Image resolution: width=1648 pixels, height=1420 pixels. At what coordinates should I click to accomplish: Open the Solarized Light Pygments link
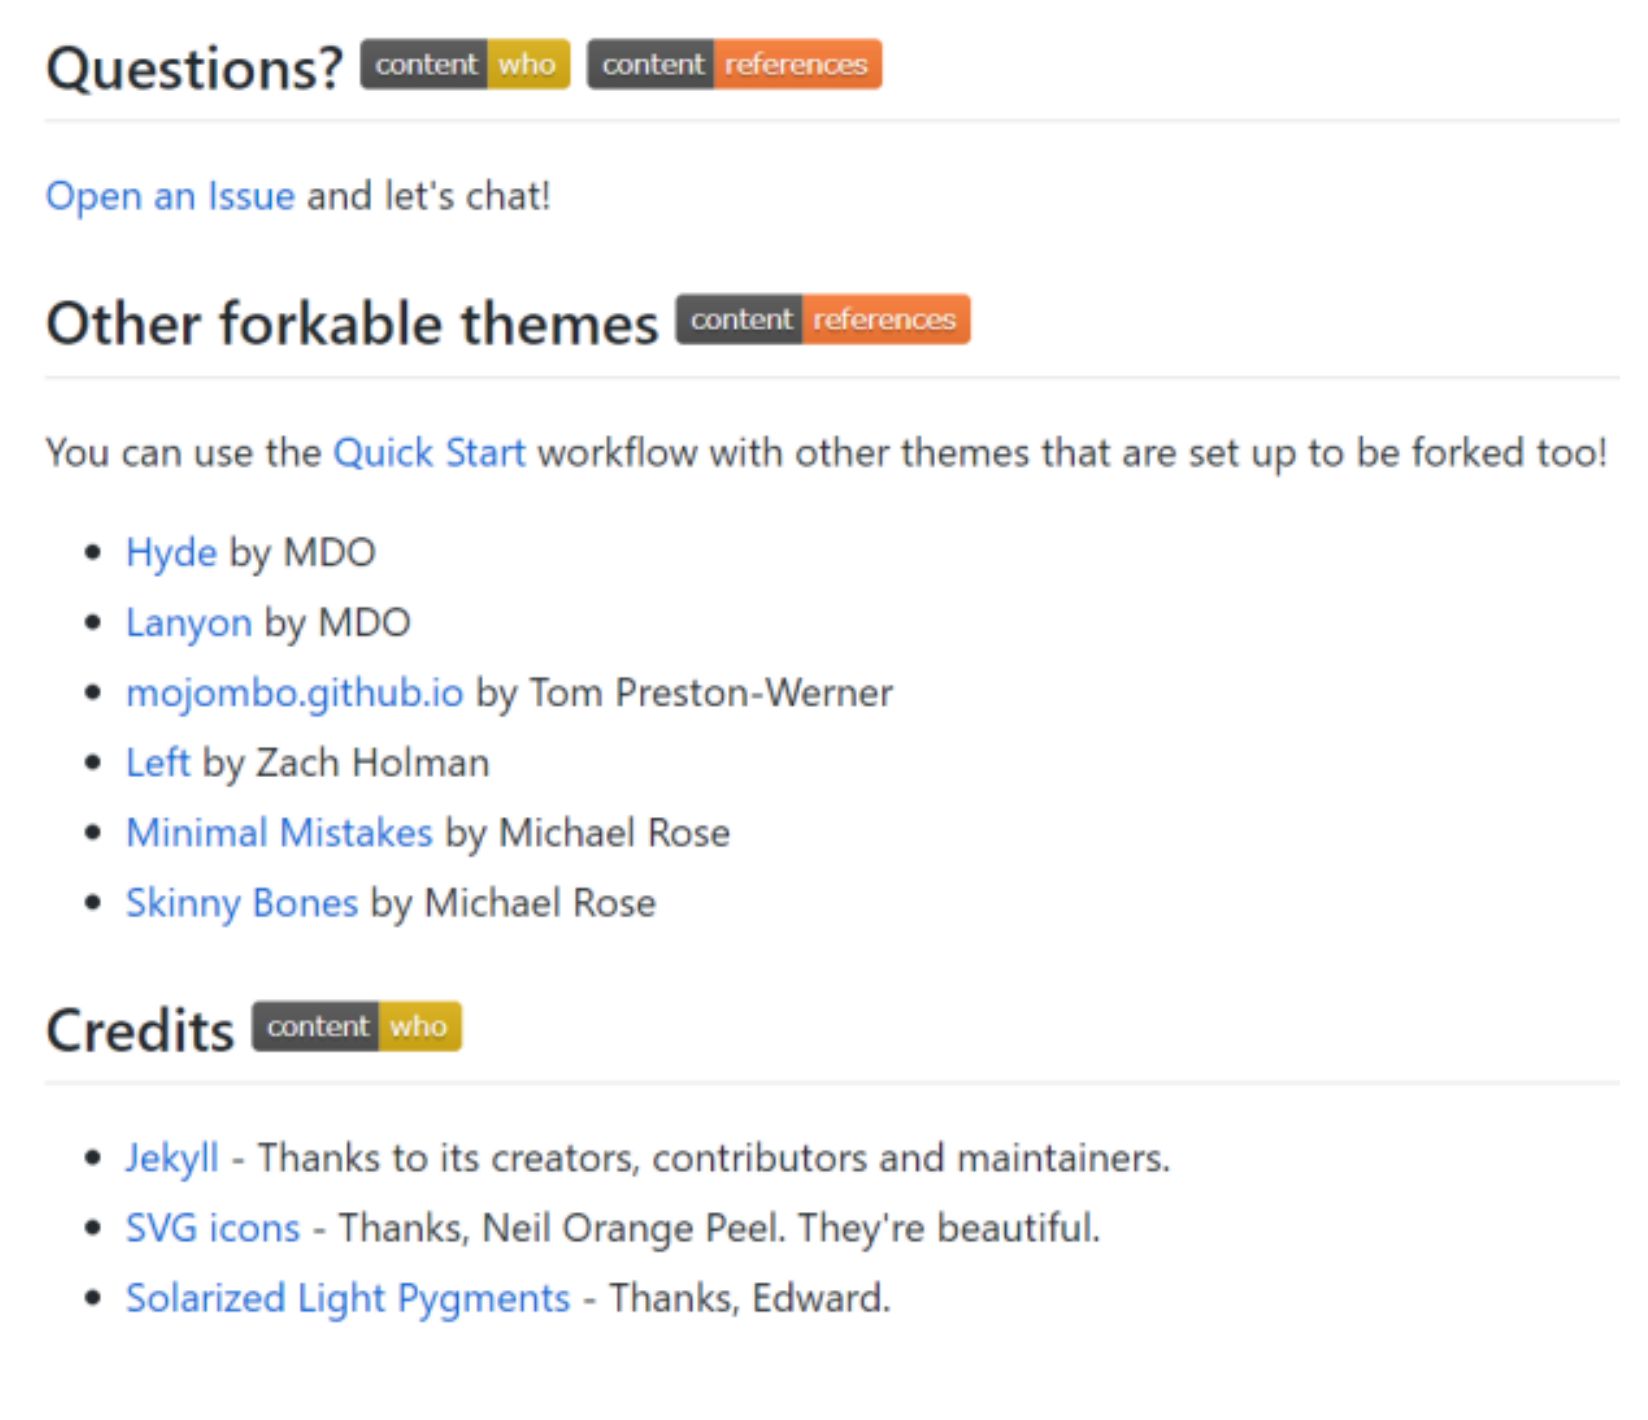(x=348, y=1298)
